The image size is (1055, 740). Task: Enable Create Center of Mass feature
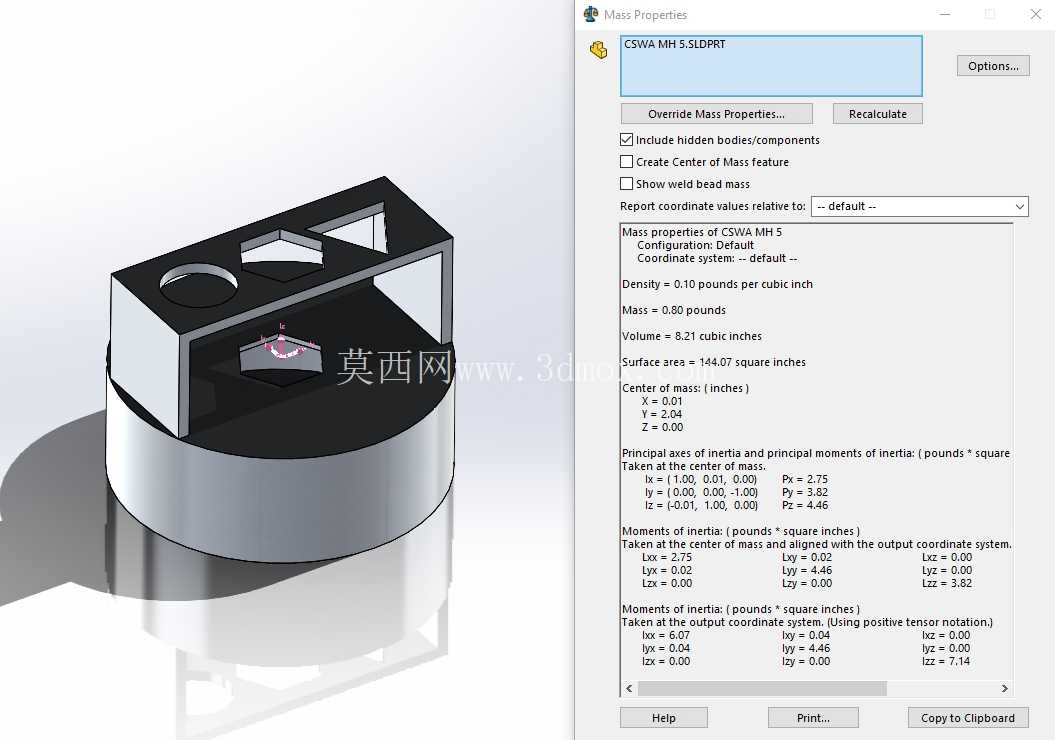pos(626,162)
